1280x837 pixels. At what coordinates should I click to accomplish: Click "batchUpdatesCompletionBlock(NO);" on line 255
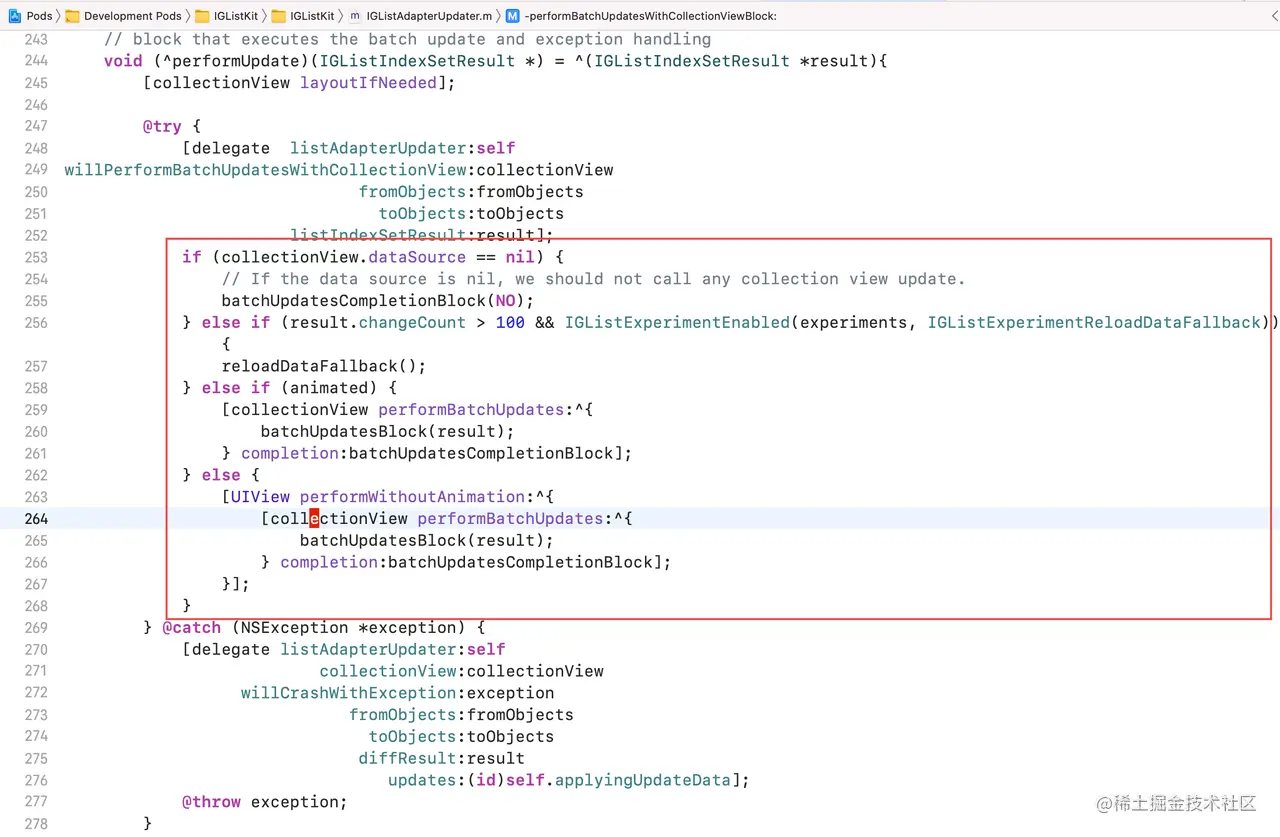point(378,301)
